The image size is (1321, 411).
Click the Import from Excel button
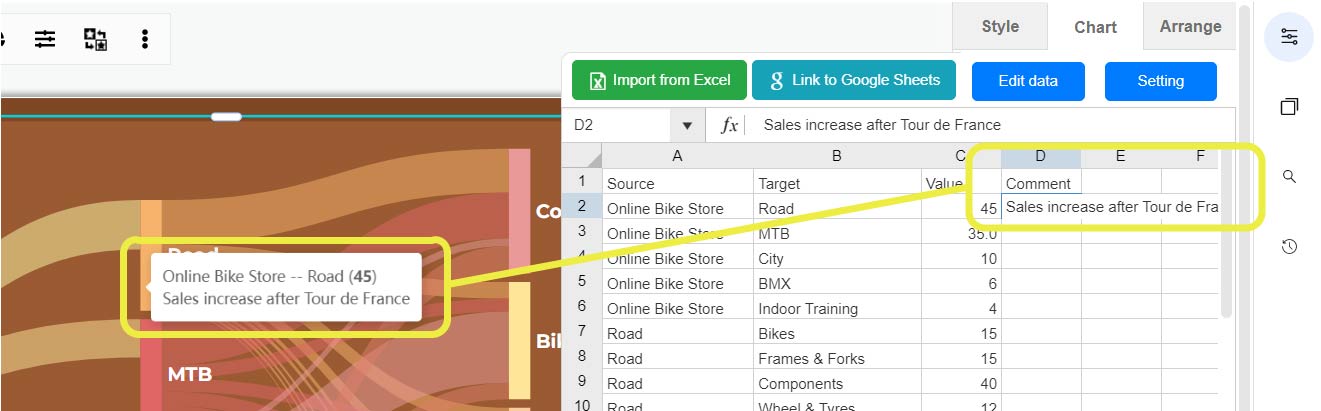pos(660,80)
